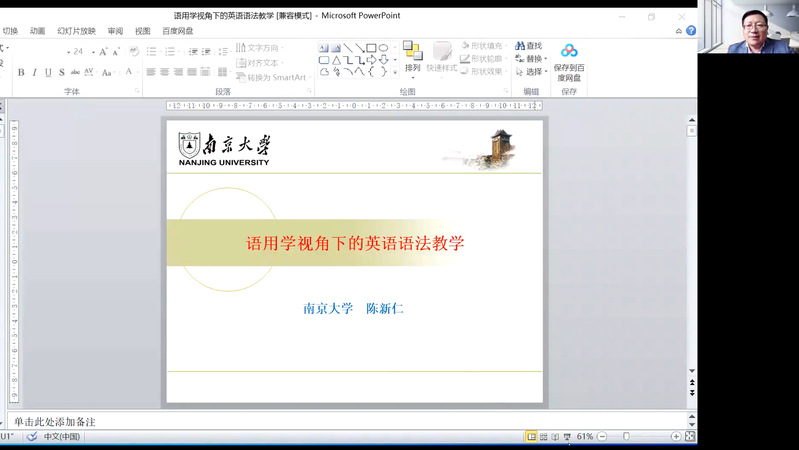Decrease list indent level

click(x=193, y=51)
